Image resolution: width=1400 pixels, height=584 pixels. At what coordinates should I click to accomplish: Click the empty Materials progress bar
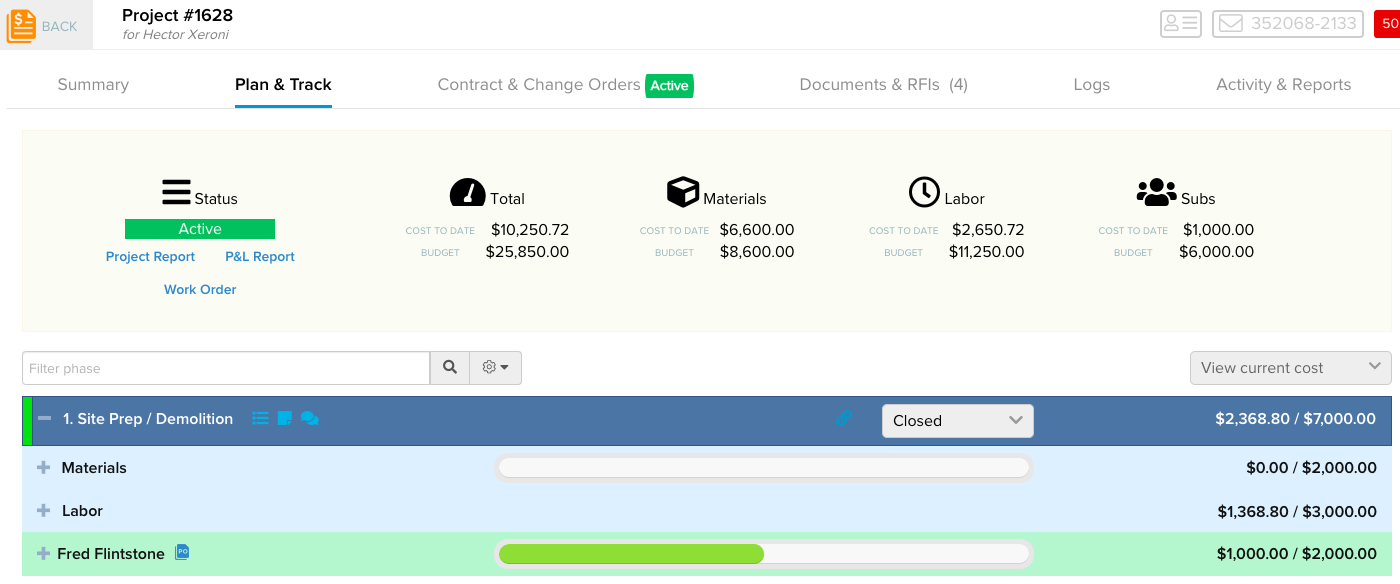tap(764, 468)
